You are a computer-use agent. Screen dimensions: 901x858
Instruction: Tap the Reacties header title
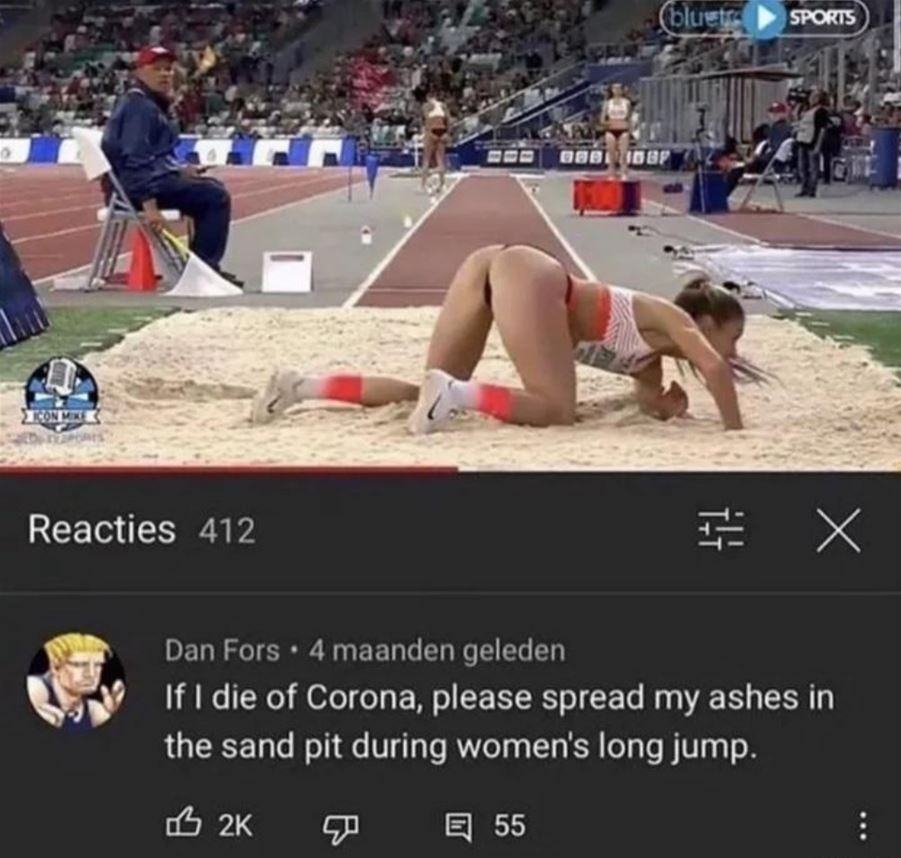tap(102, 529)
